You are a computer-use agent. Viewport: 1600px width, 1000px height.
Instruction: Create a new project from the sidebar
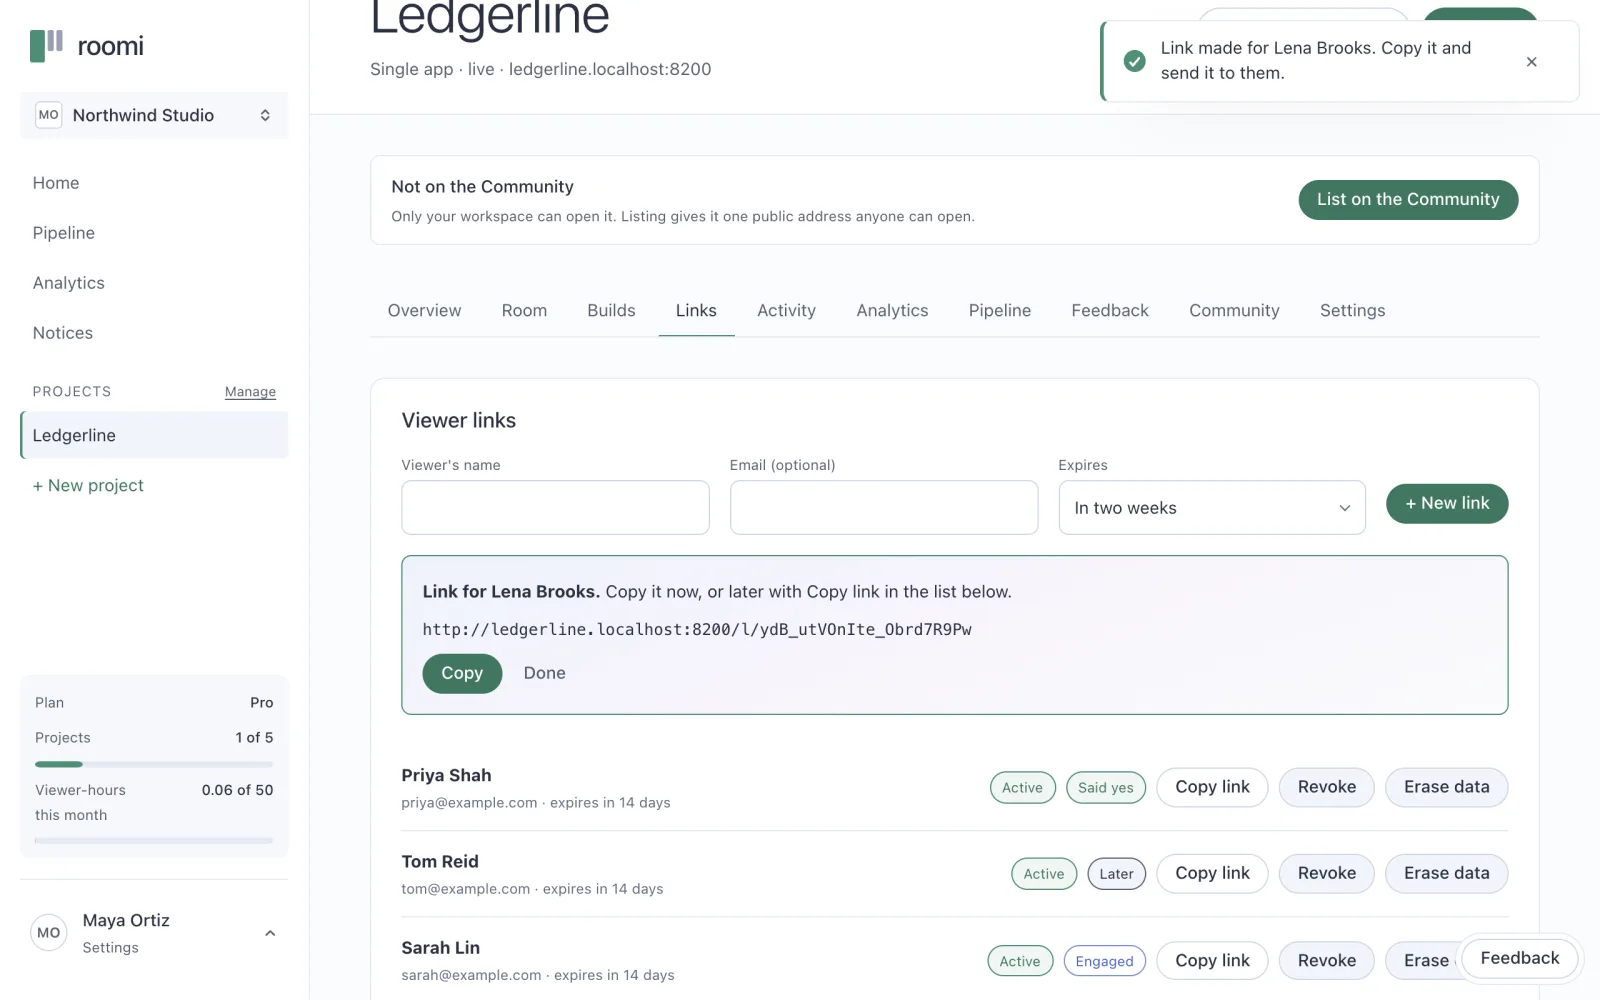(88, 485)
